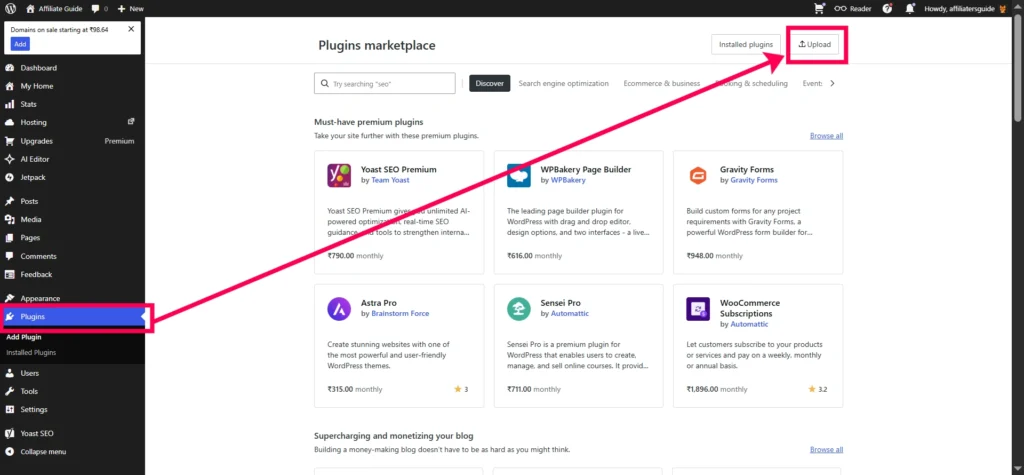Switch to Search engine optimization category
This screenshot has height=475, width=1024.
[x=563, y=83]
